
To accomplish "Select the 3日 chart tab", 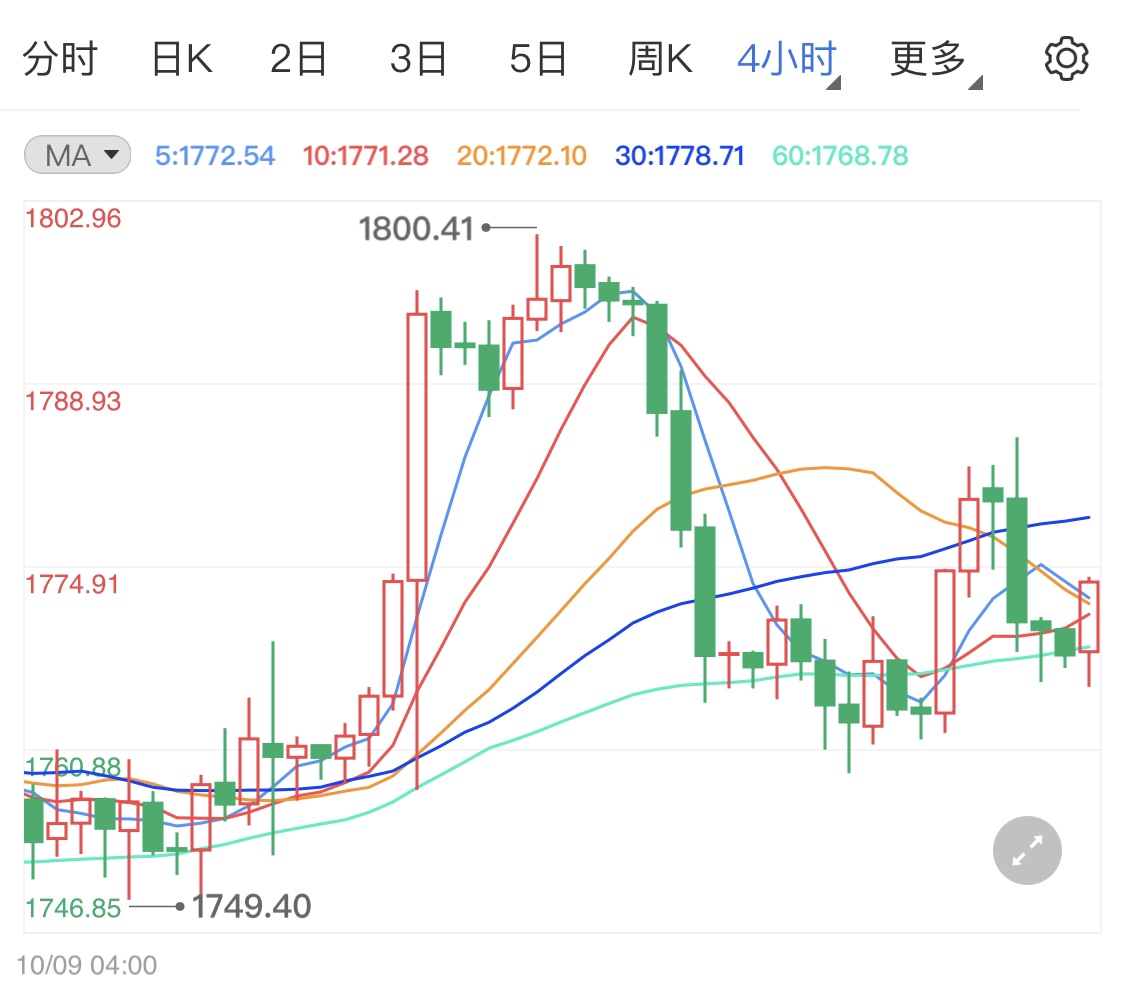I will click(418, 59).
